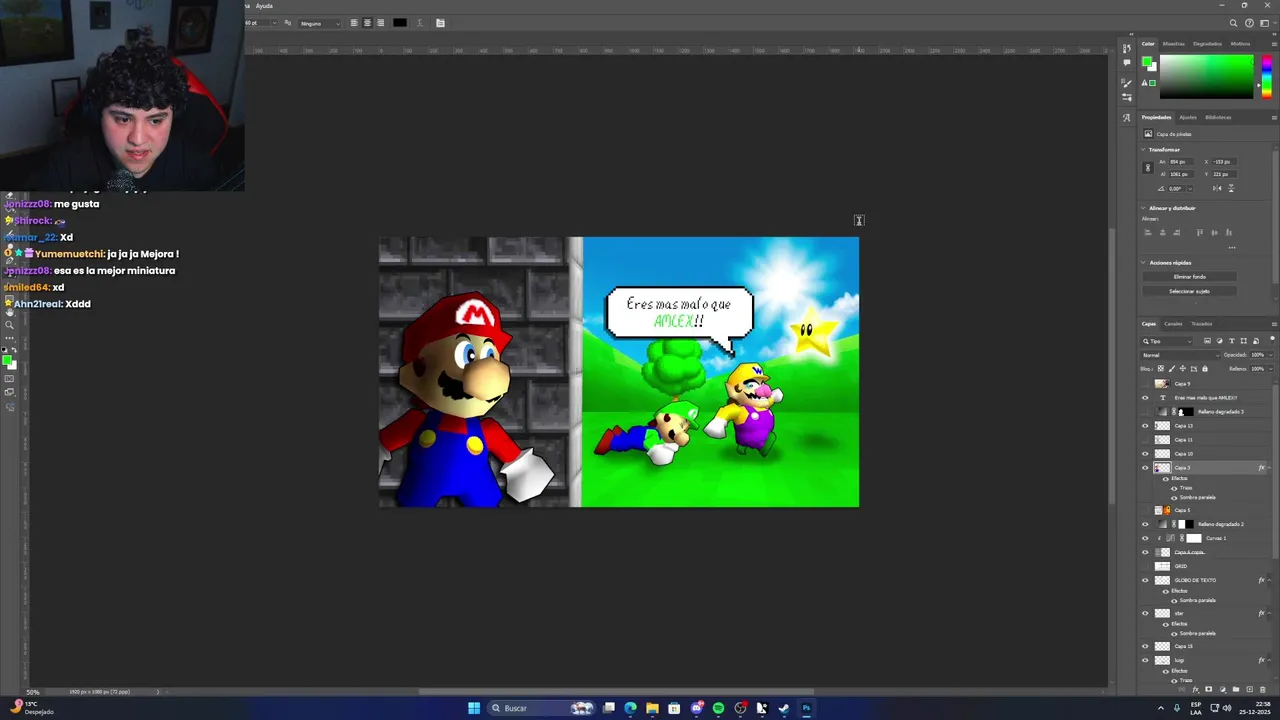Collapse Capa 3 layer effects
The image size is (1280, 720).
[x=1270, y=468]
